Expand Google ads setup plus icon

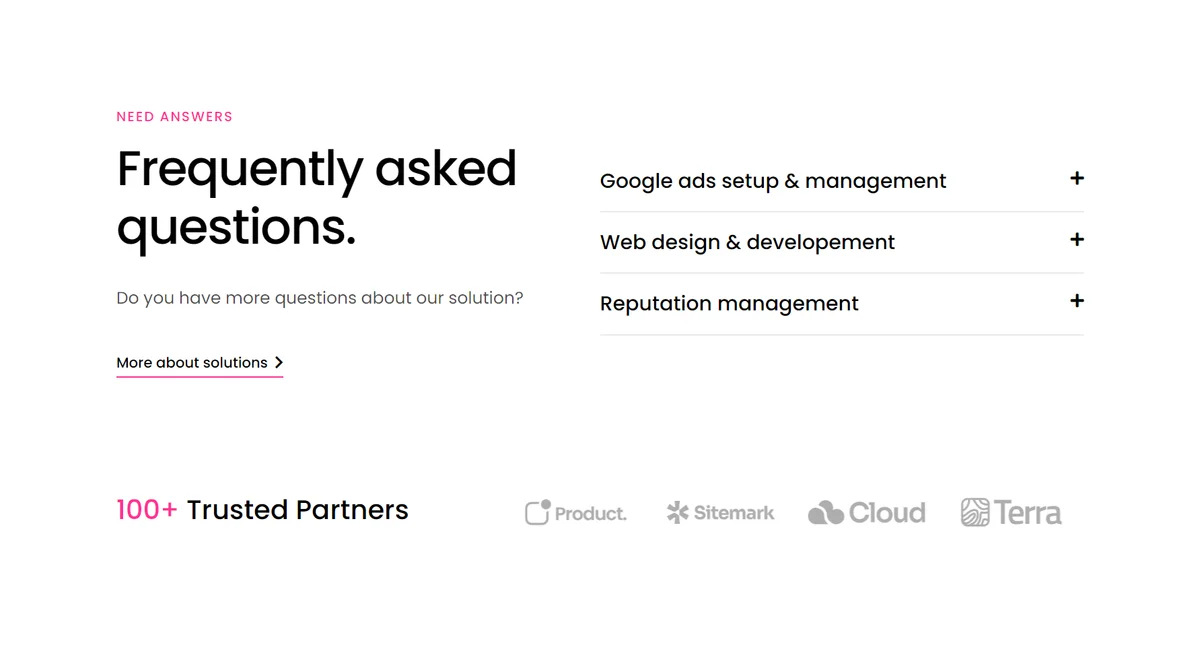(x=1077, y=179)
